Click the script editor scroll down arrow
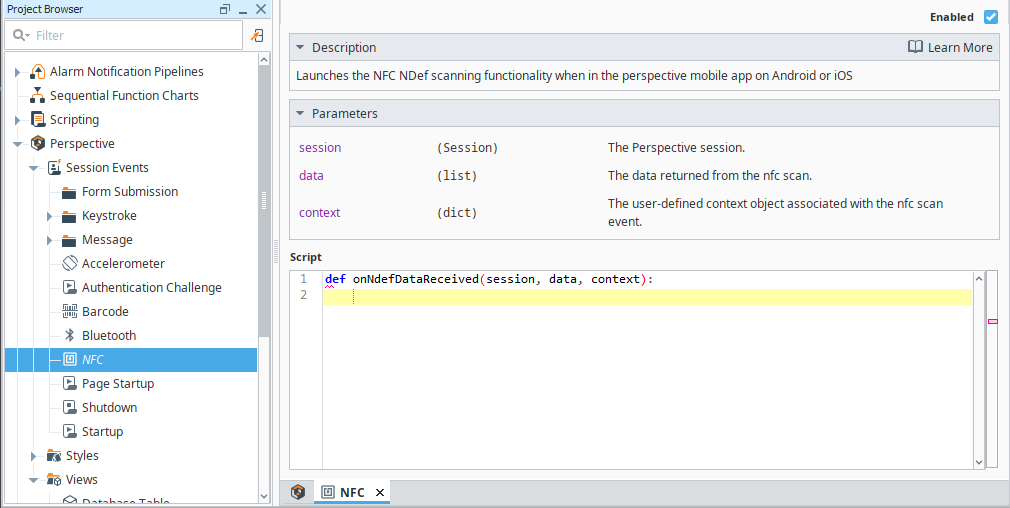 pyautogui.click(x=979, y=462)
